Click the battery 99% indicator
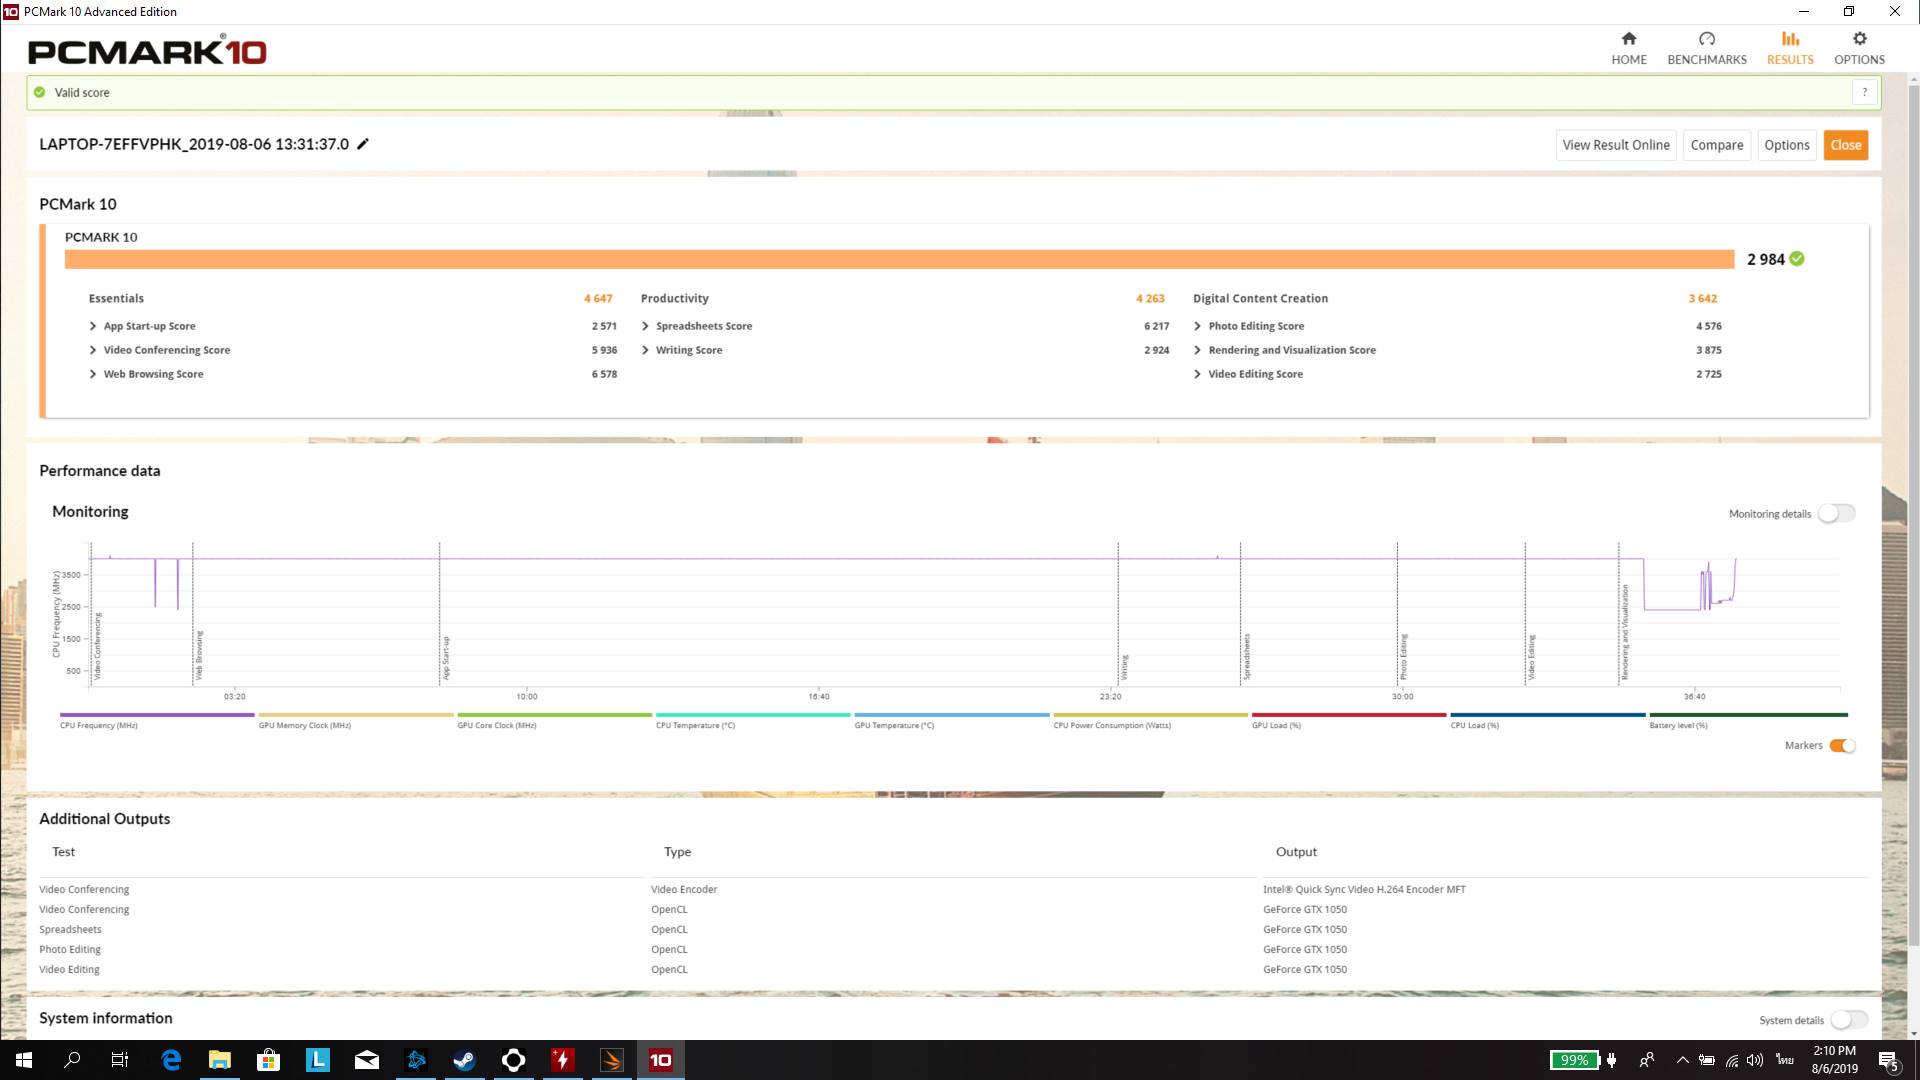1920x1080 pixels. [1574, 1060]
